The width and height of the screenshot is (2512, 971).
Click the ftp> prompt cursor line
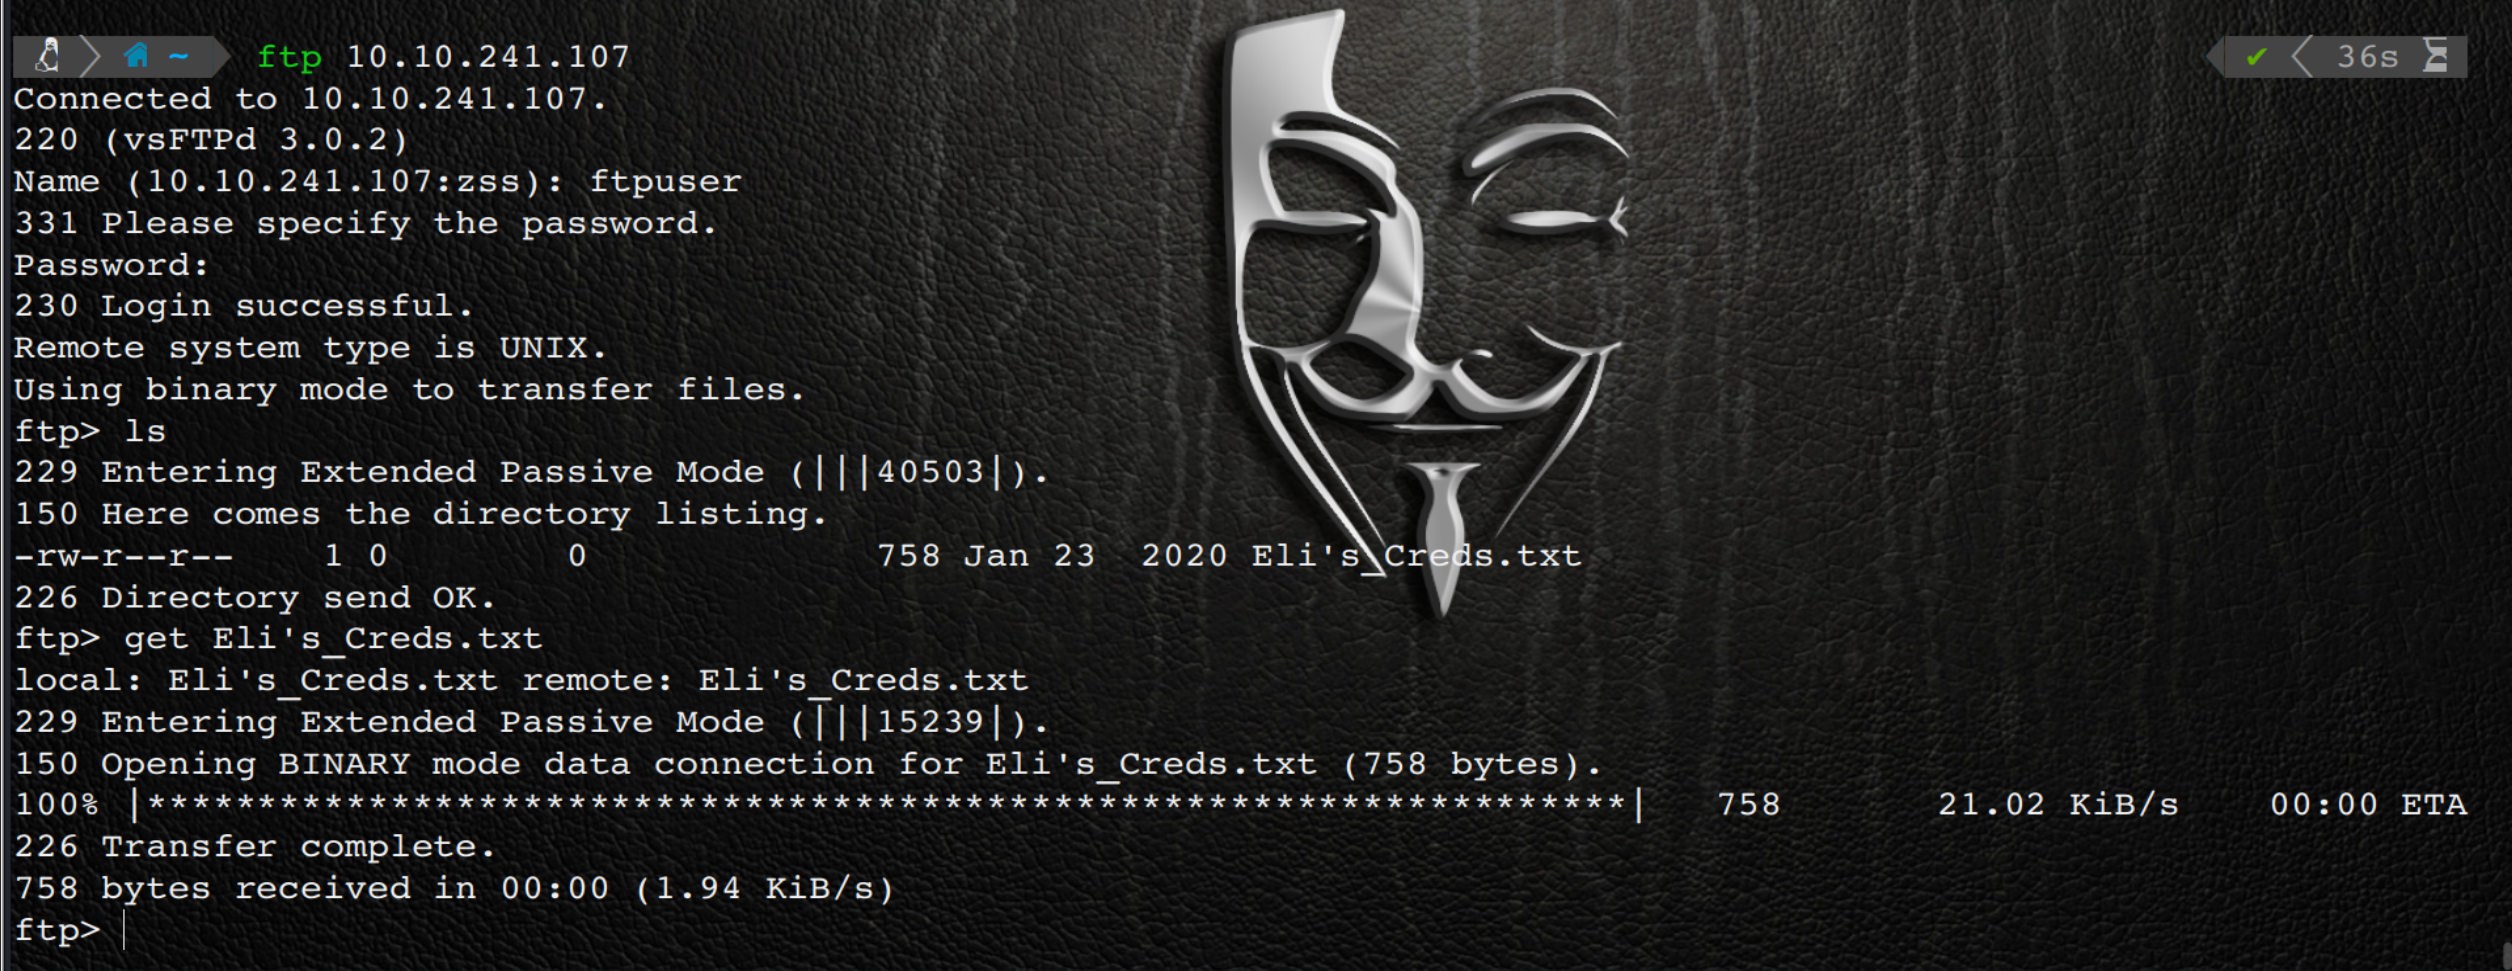(70, 931)
